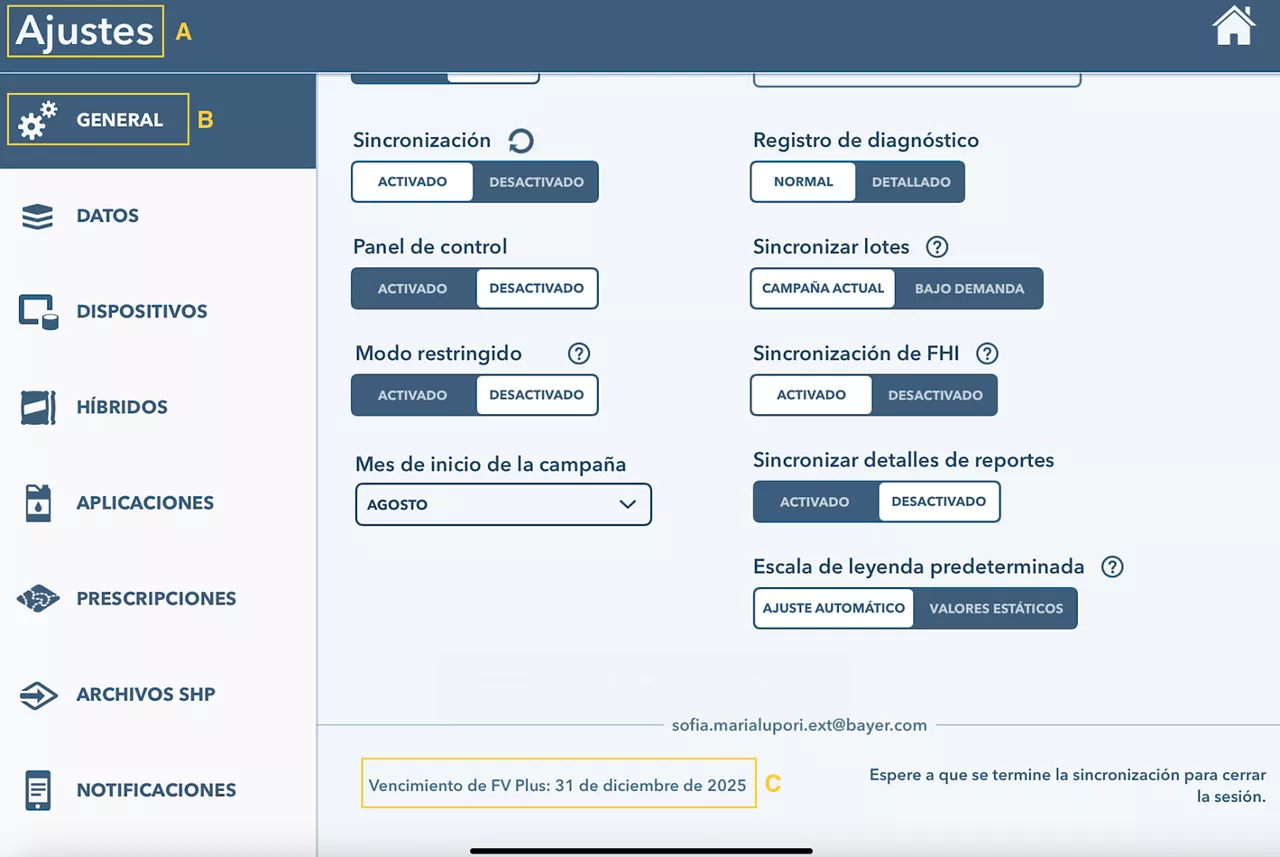Screen dimensions: 1280x857
Task: Choose Valores Estáticos for escala de leyenda
Action: point(995,608)
